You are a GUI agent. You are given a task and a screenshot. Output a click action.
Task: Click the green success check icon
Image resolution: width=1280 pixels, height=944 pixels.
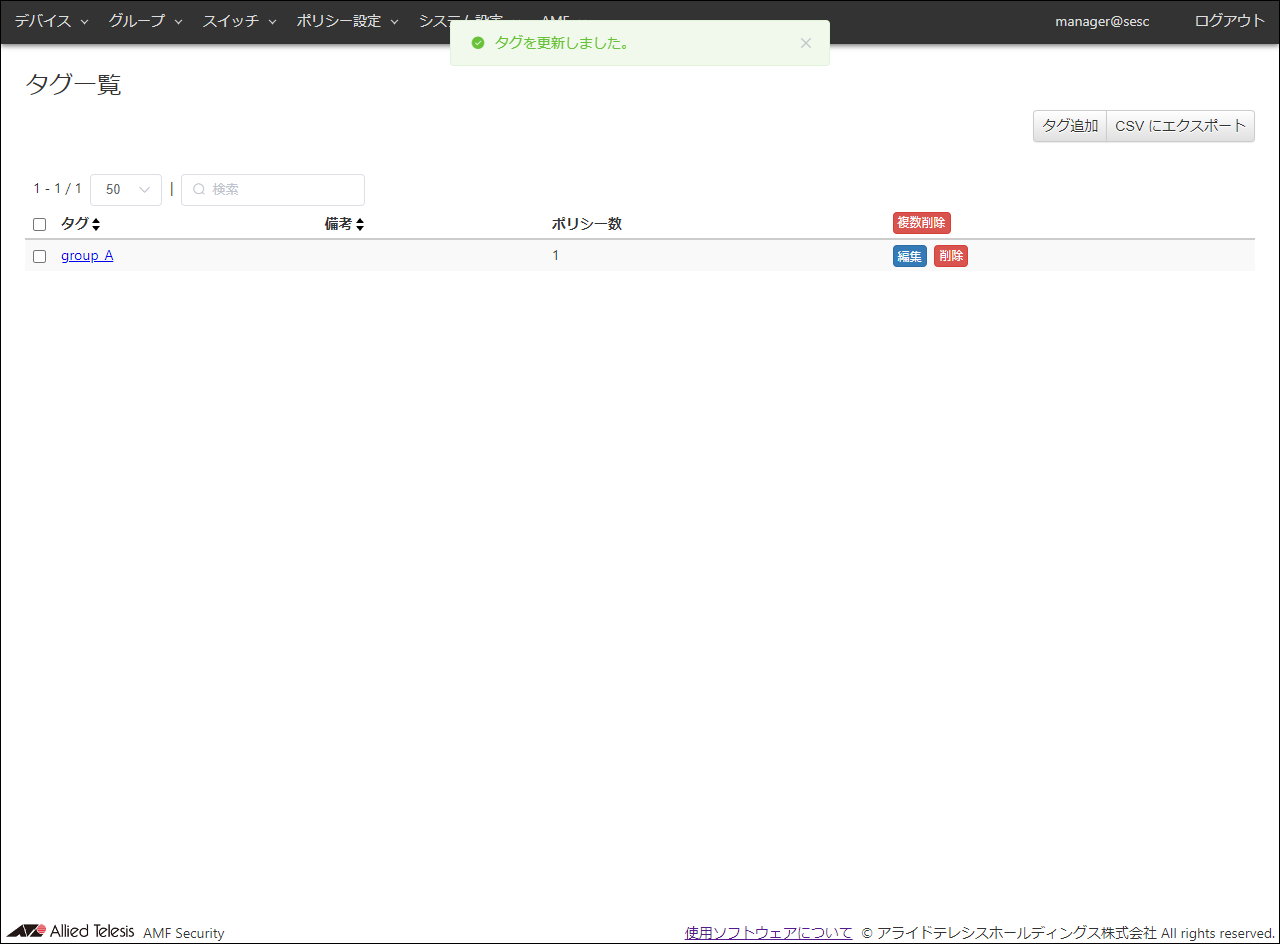point(478,43)
